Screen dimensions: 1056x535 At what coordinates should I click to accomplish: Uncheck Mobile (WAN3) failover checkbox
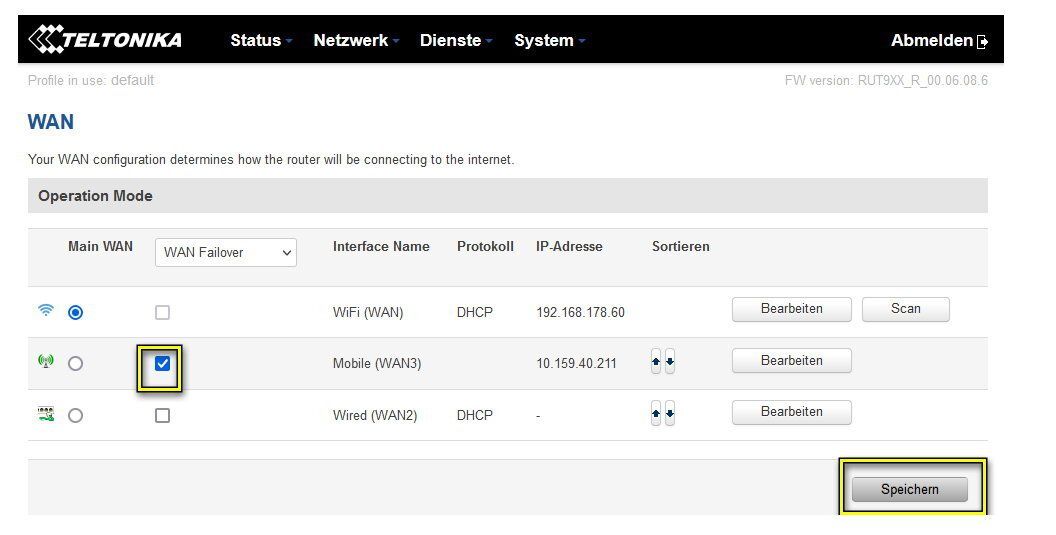163,364
